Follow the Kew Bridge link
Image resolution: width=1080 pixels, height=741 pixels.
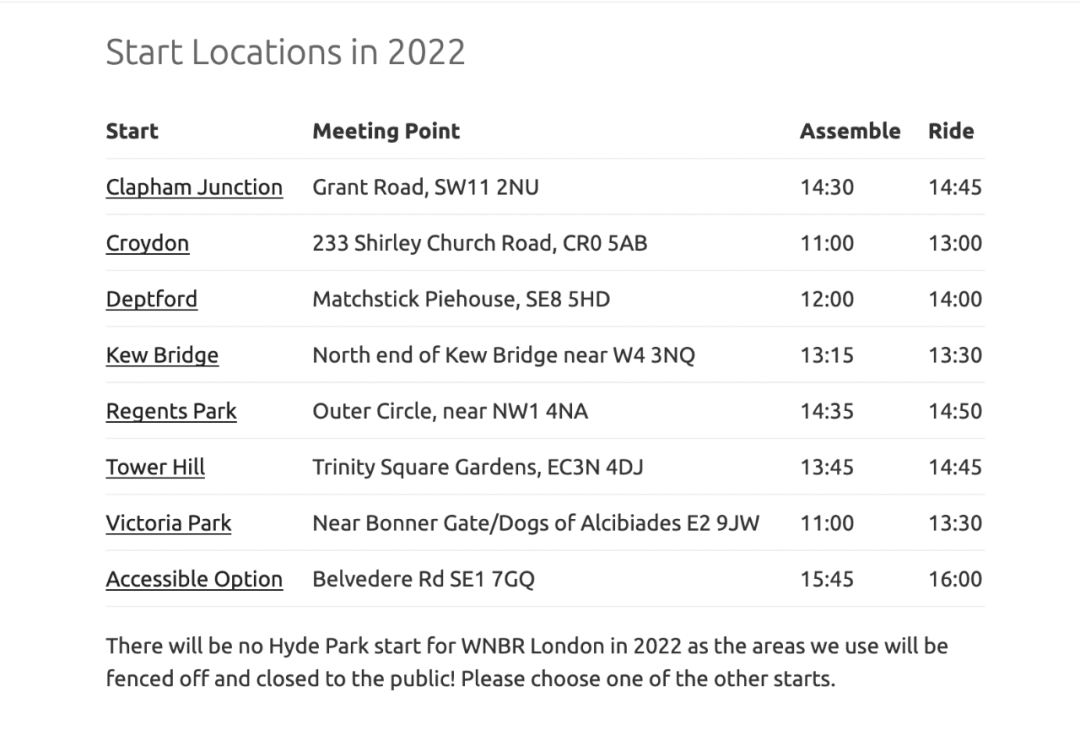pyautogui.click(x=162, y=355)
